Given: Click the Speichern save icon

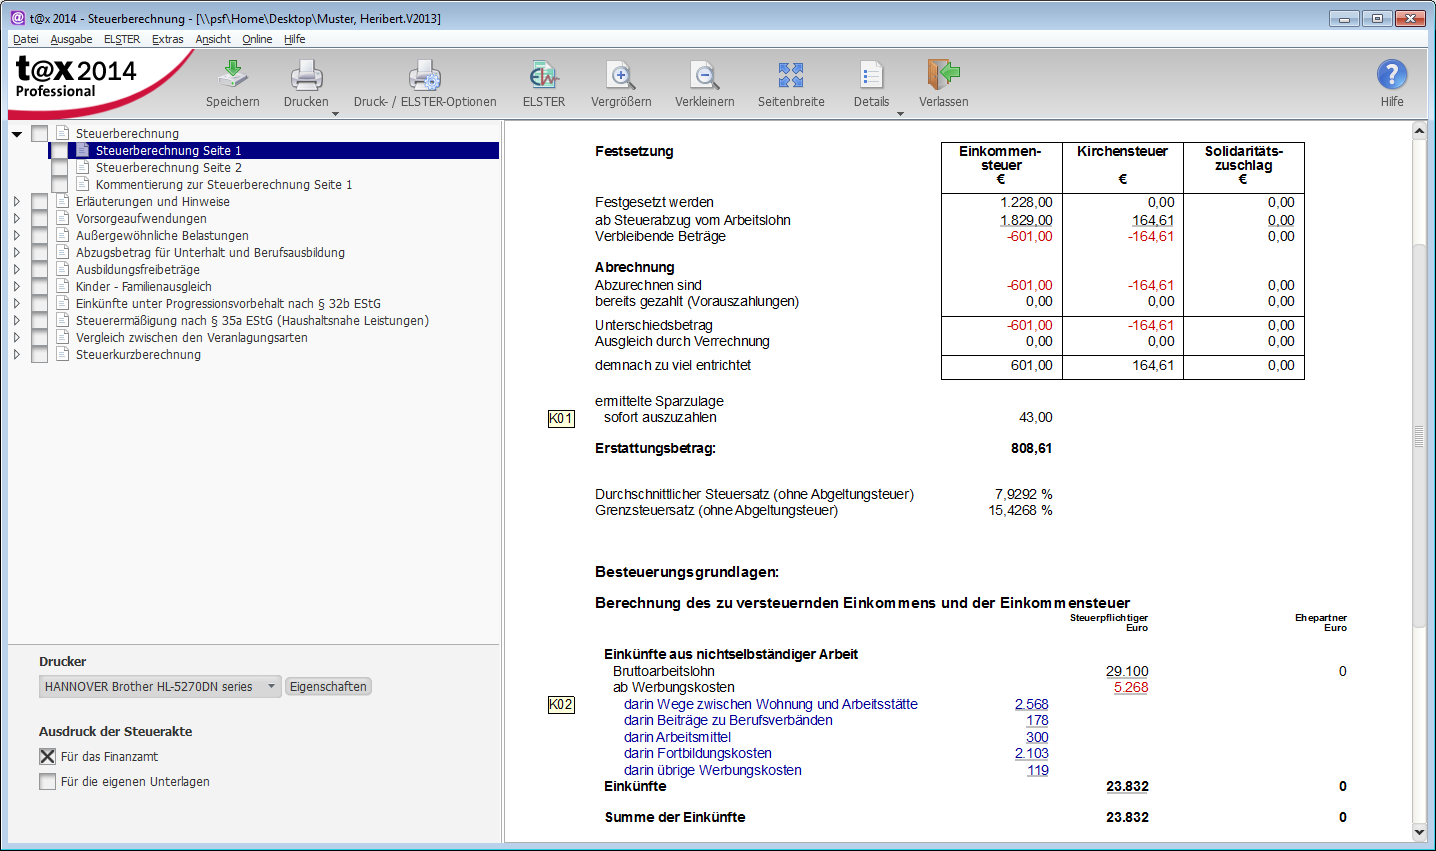Looking at the screenshot, I should click(232, 75).
